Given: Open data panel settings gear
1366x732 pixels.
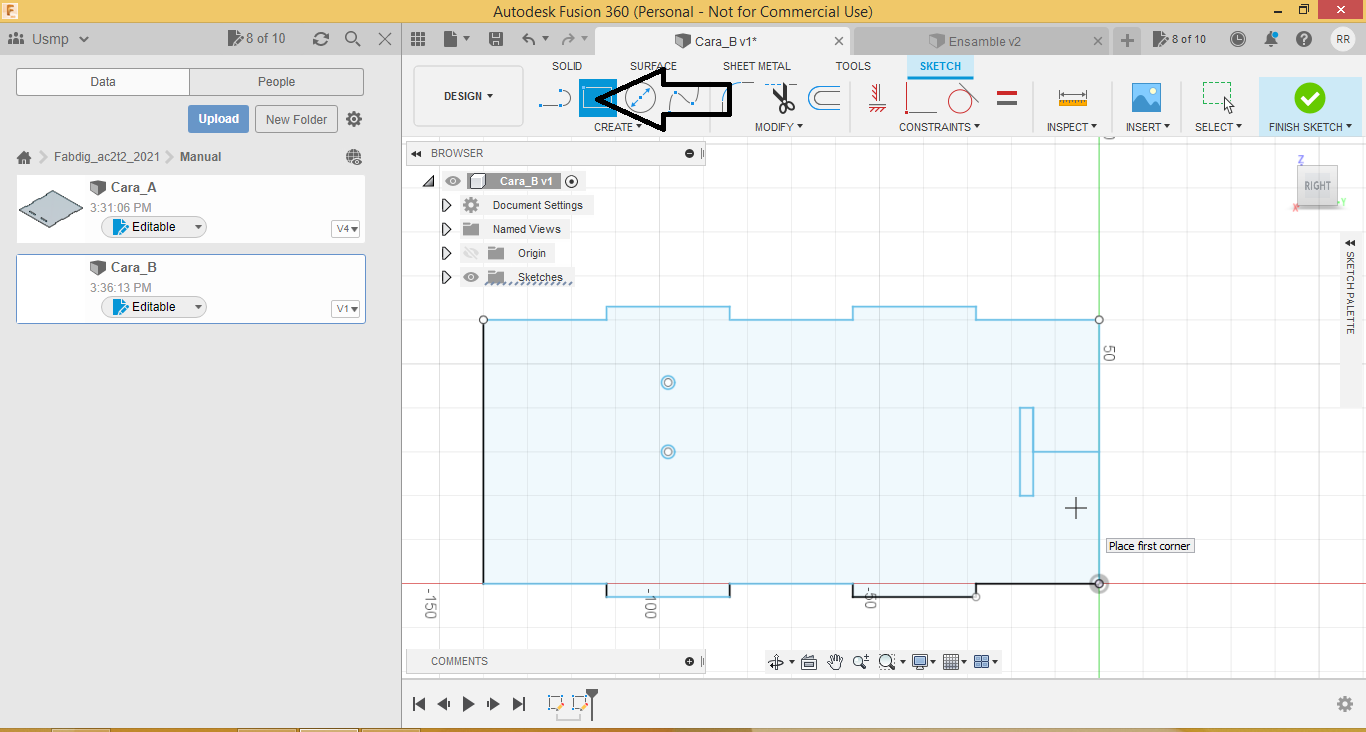Looking at the screenshot, I should pyautogui.click(x=354, y=119).
